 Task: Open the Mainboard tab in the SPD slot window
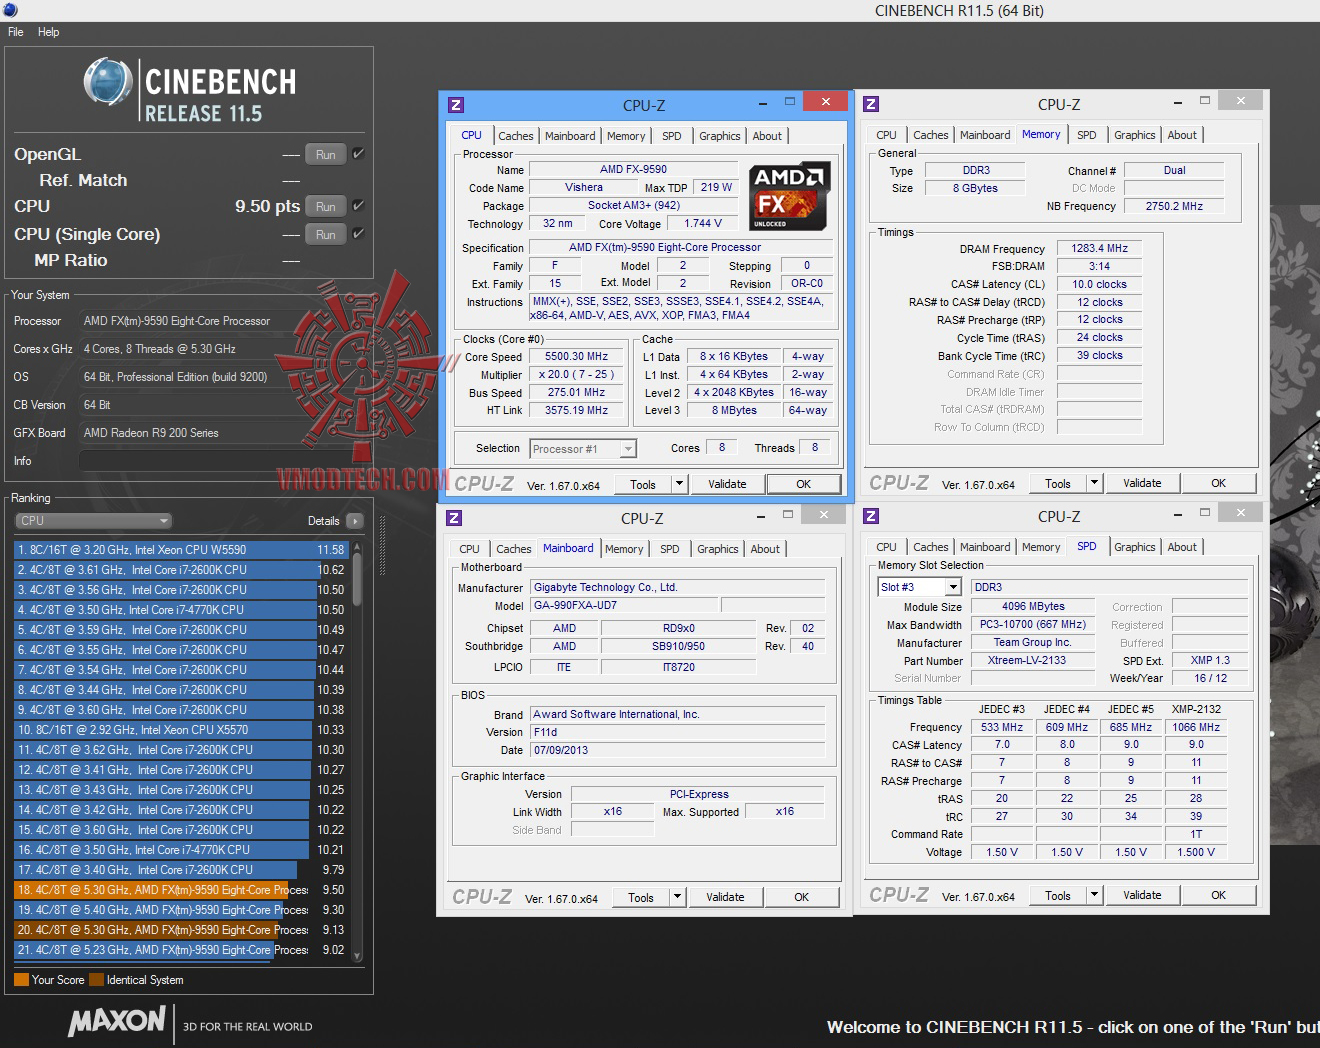click(x=985, y=547)
